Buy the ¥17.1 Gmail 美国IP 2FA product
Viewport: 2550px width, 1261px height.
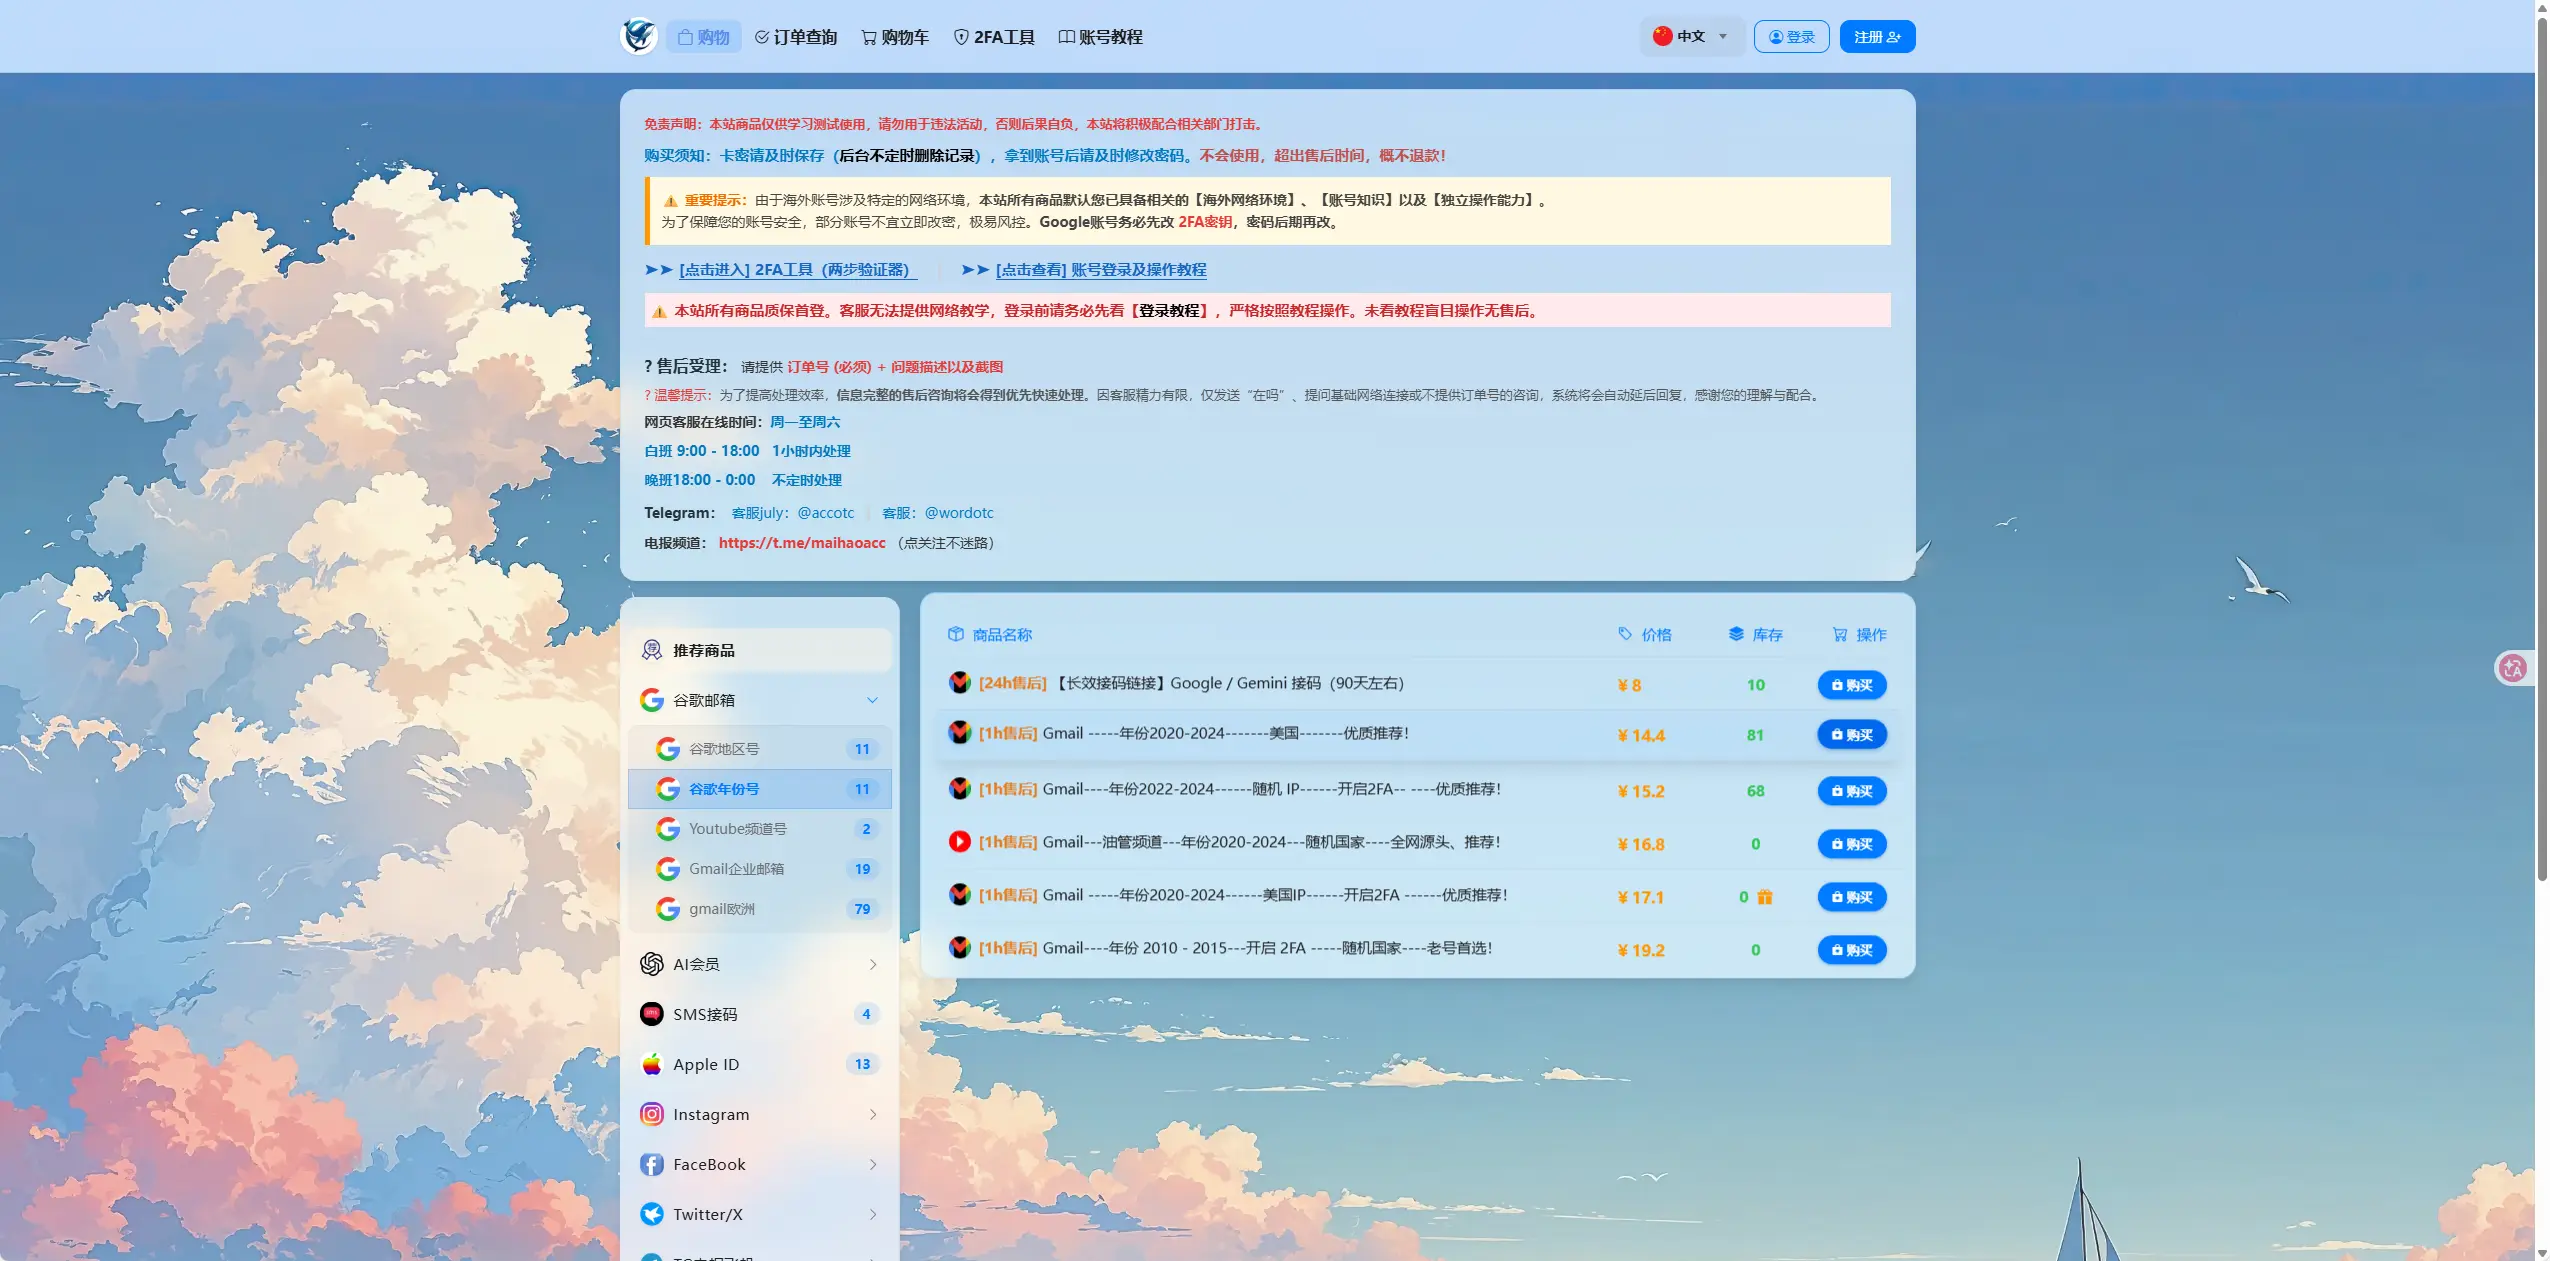point(1852,897)
